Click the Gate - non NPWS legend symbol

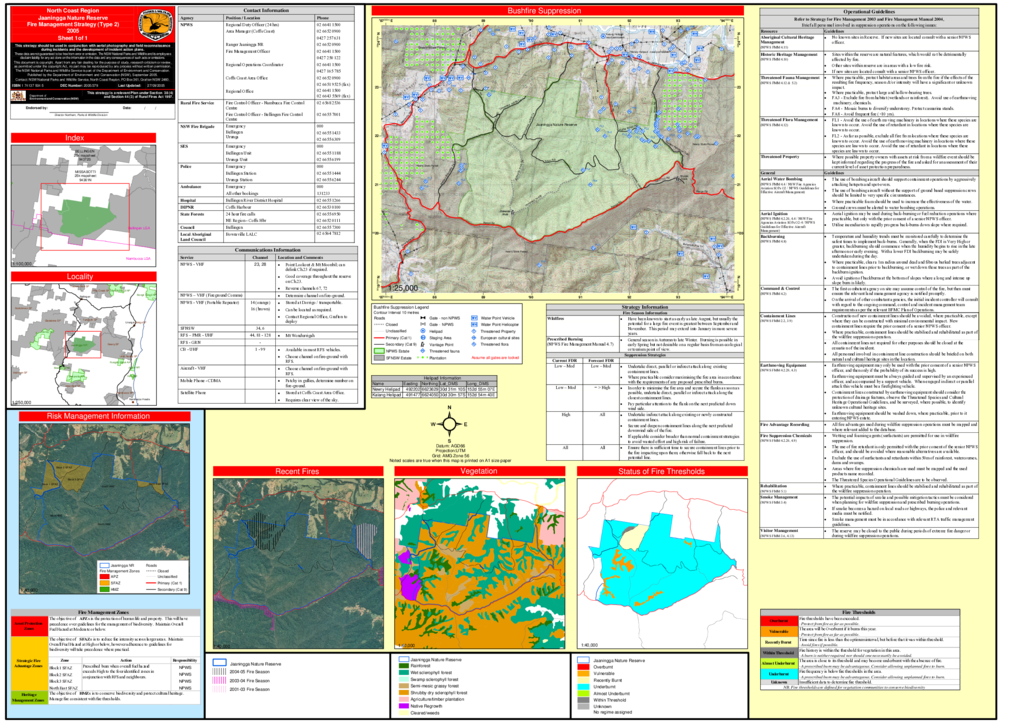423,318
